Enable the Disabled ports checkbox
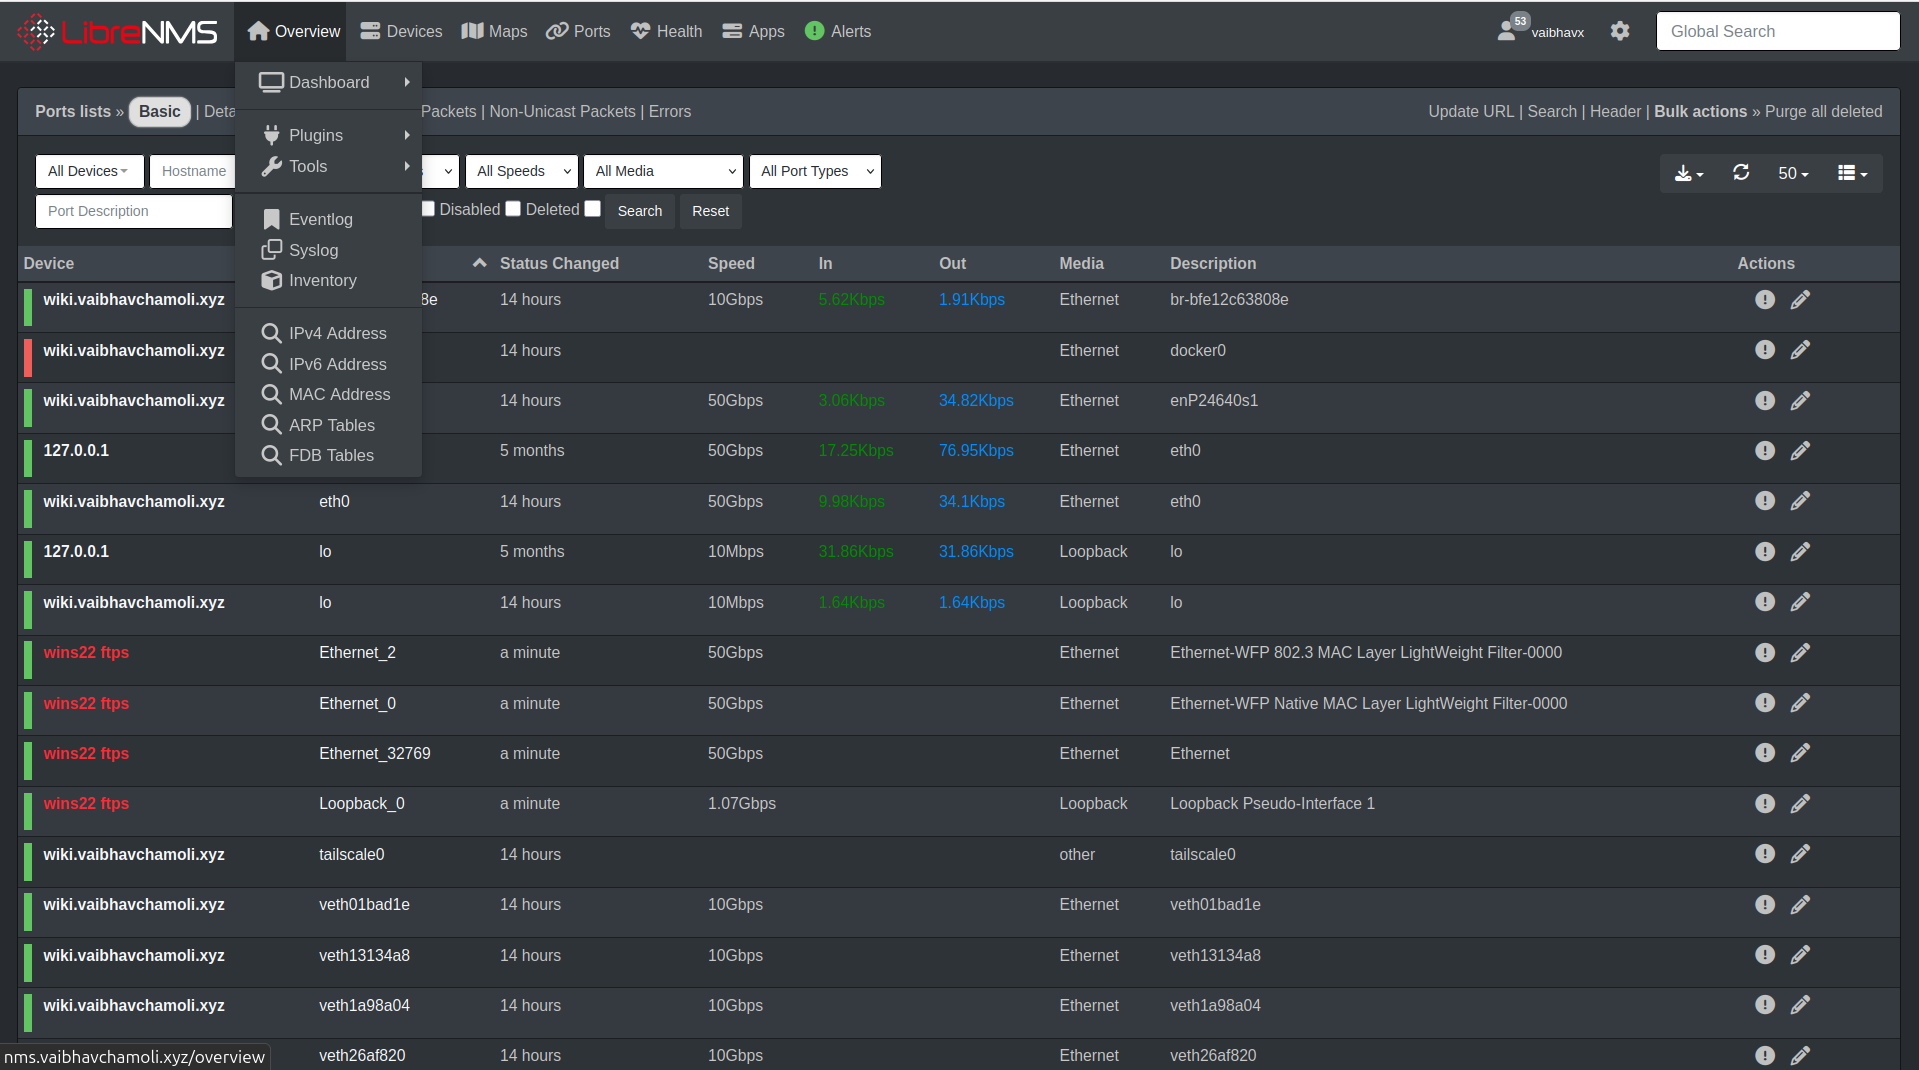 click(x=428, y=208)
